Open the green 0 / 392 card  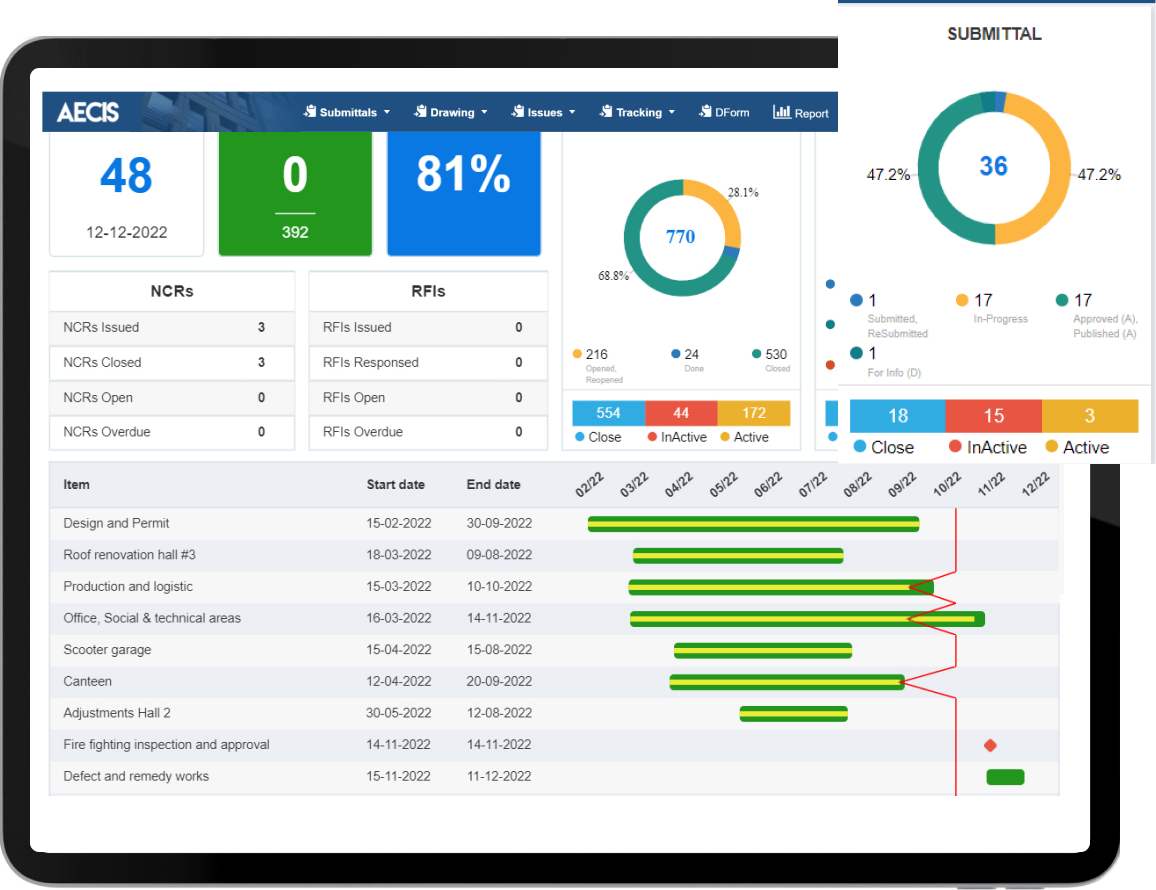[x=295, y=194]
